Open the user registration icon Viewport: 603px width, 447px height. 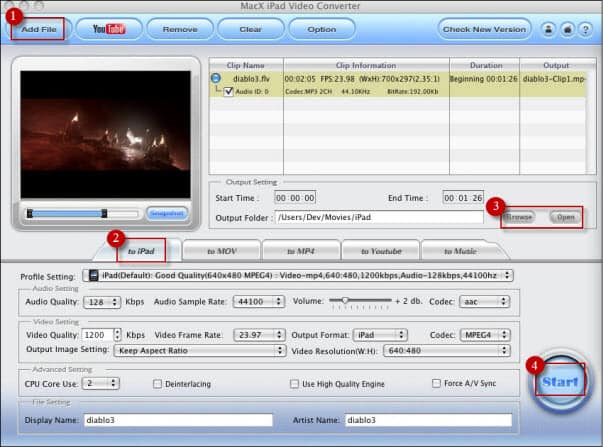549,29
